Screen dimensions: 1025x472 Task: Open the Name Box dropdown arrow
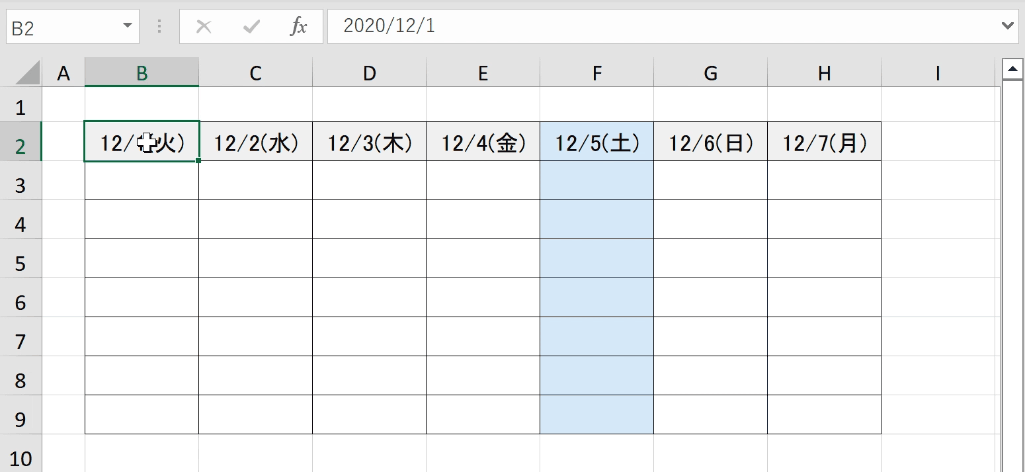tap(127, 26)
